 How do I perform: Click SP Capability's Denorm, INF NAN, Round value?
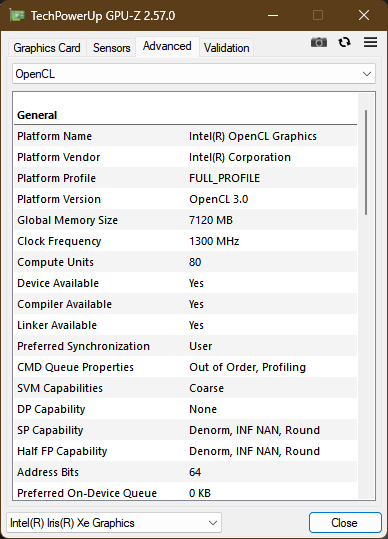(254, 430)
